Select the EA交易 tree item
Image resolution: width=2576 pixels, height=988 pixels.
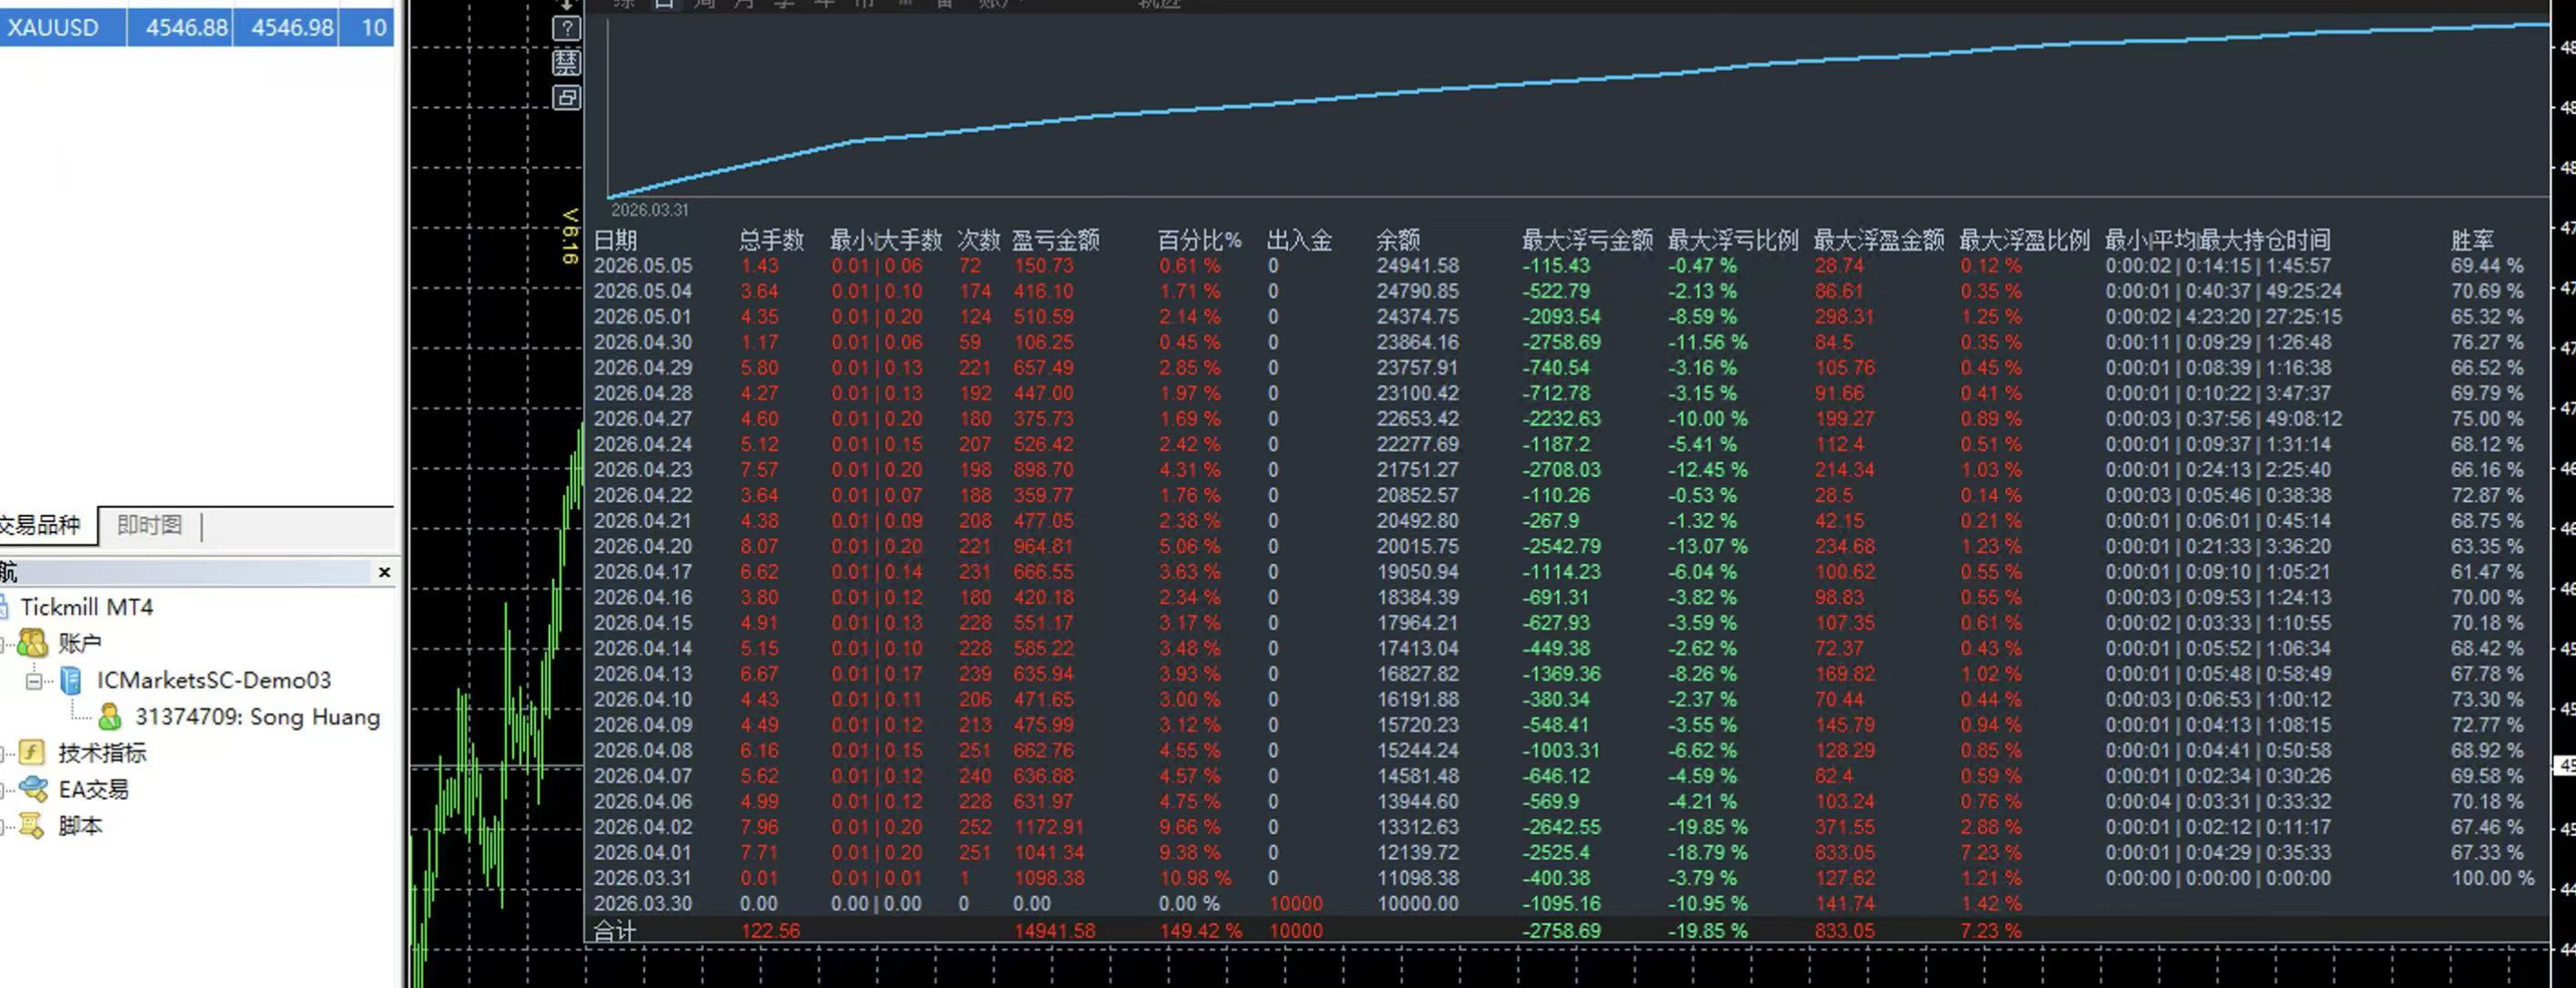tap(94, 789)
